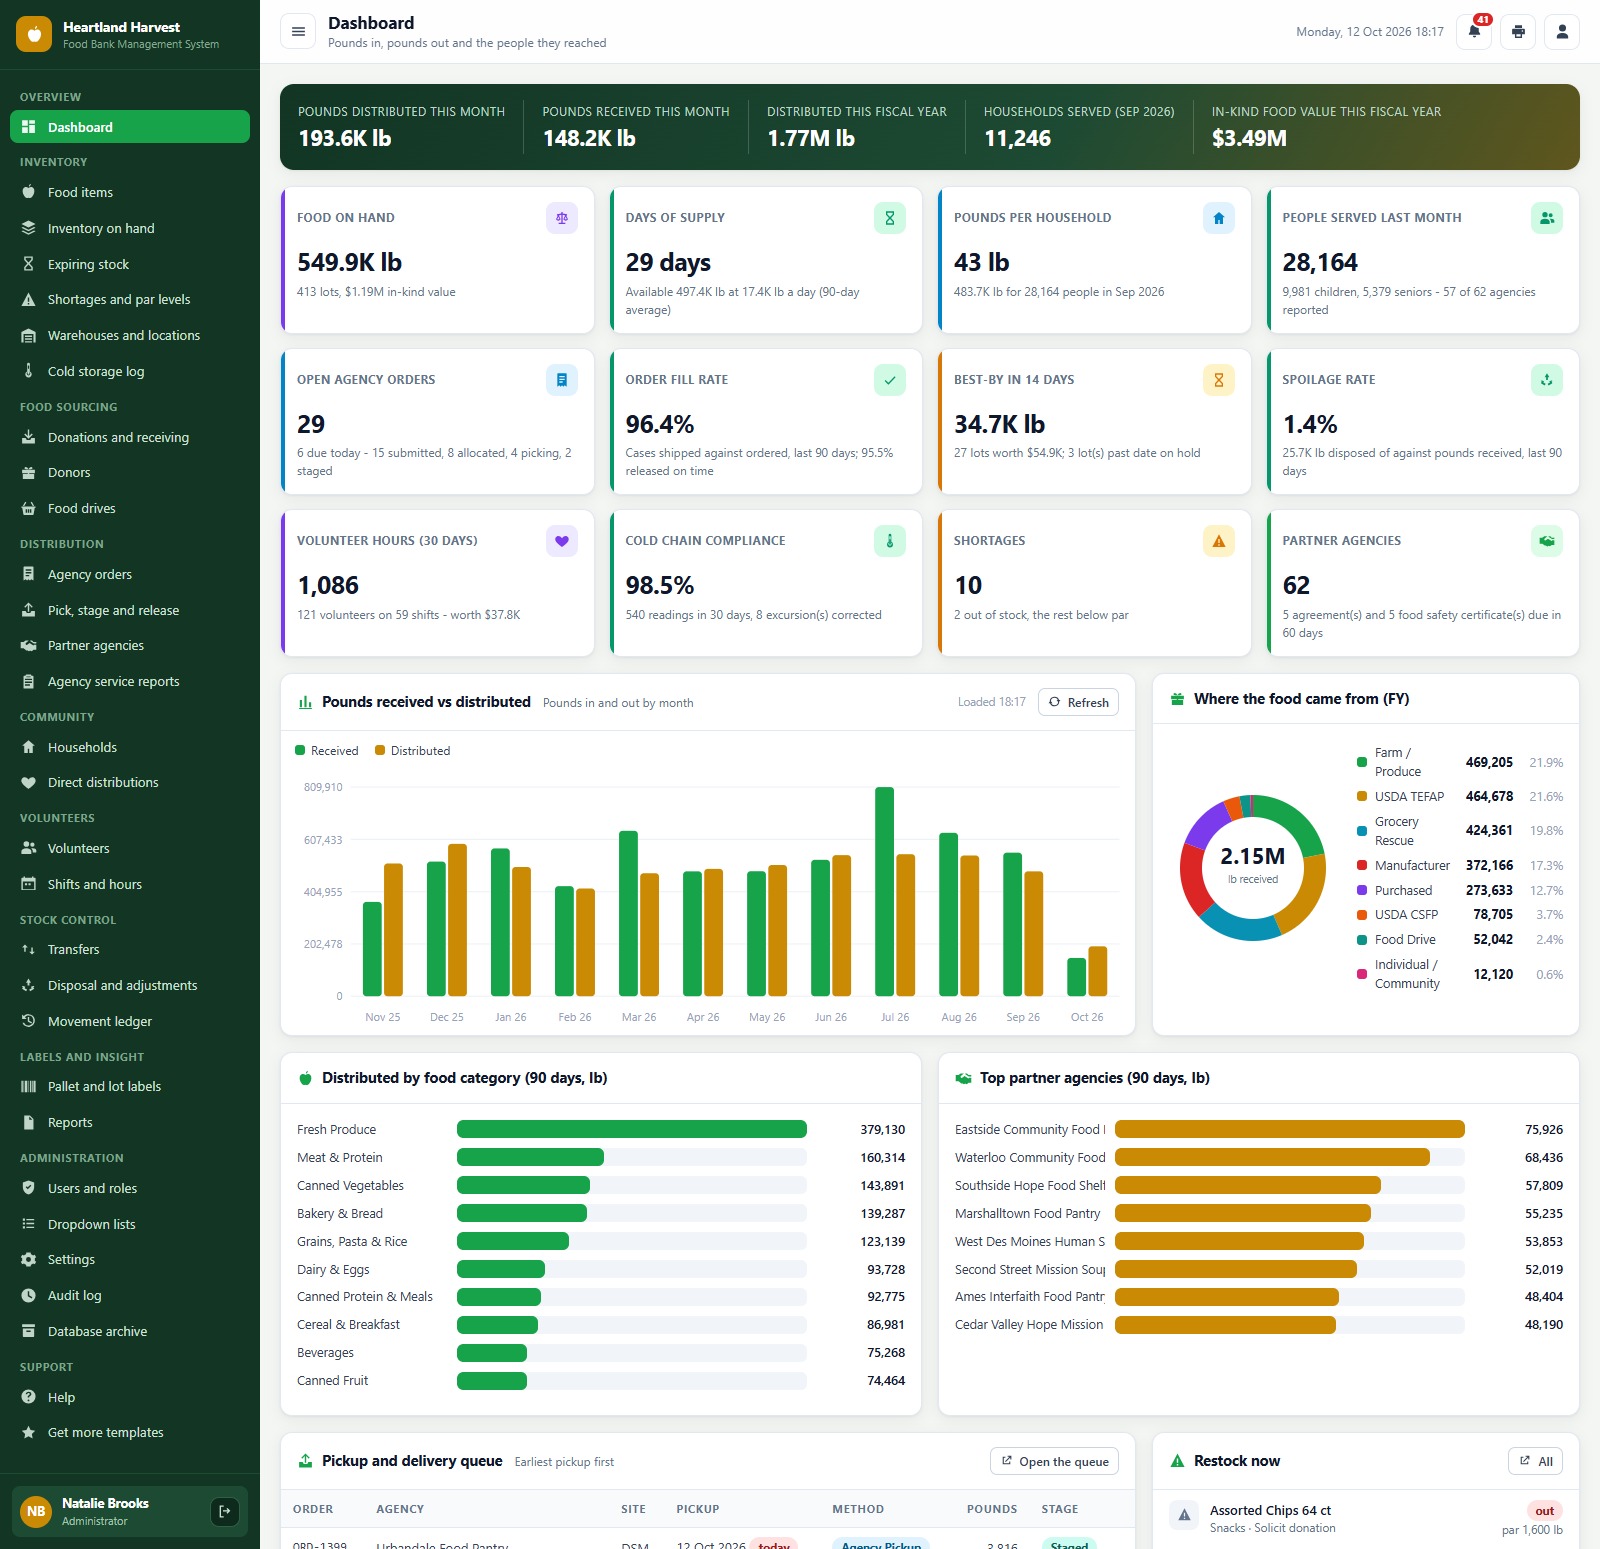Click the Eastside Community Food agency row
The image size is (1600, 1549).
click(1259, 1129)
